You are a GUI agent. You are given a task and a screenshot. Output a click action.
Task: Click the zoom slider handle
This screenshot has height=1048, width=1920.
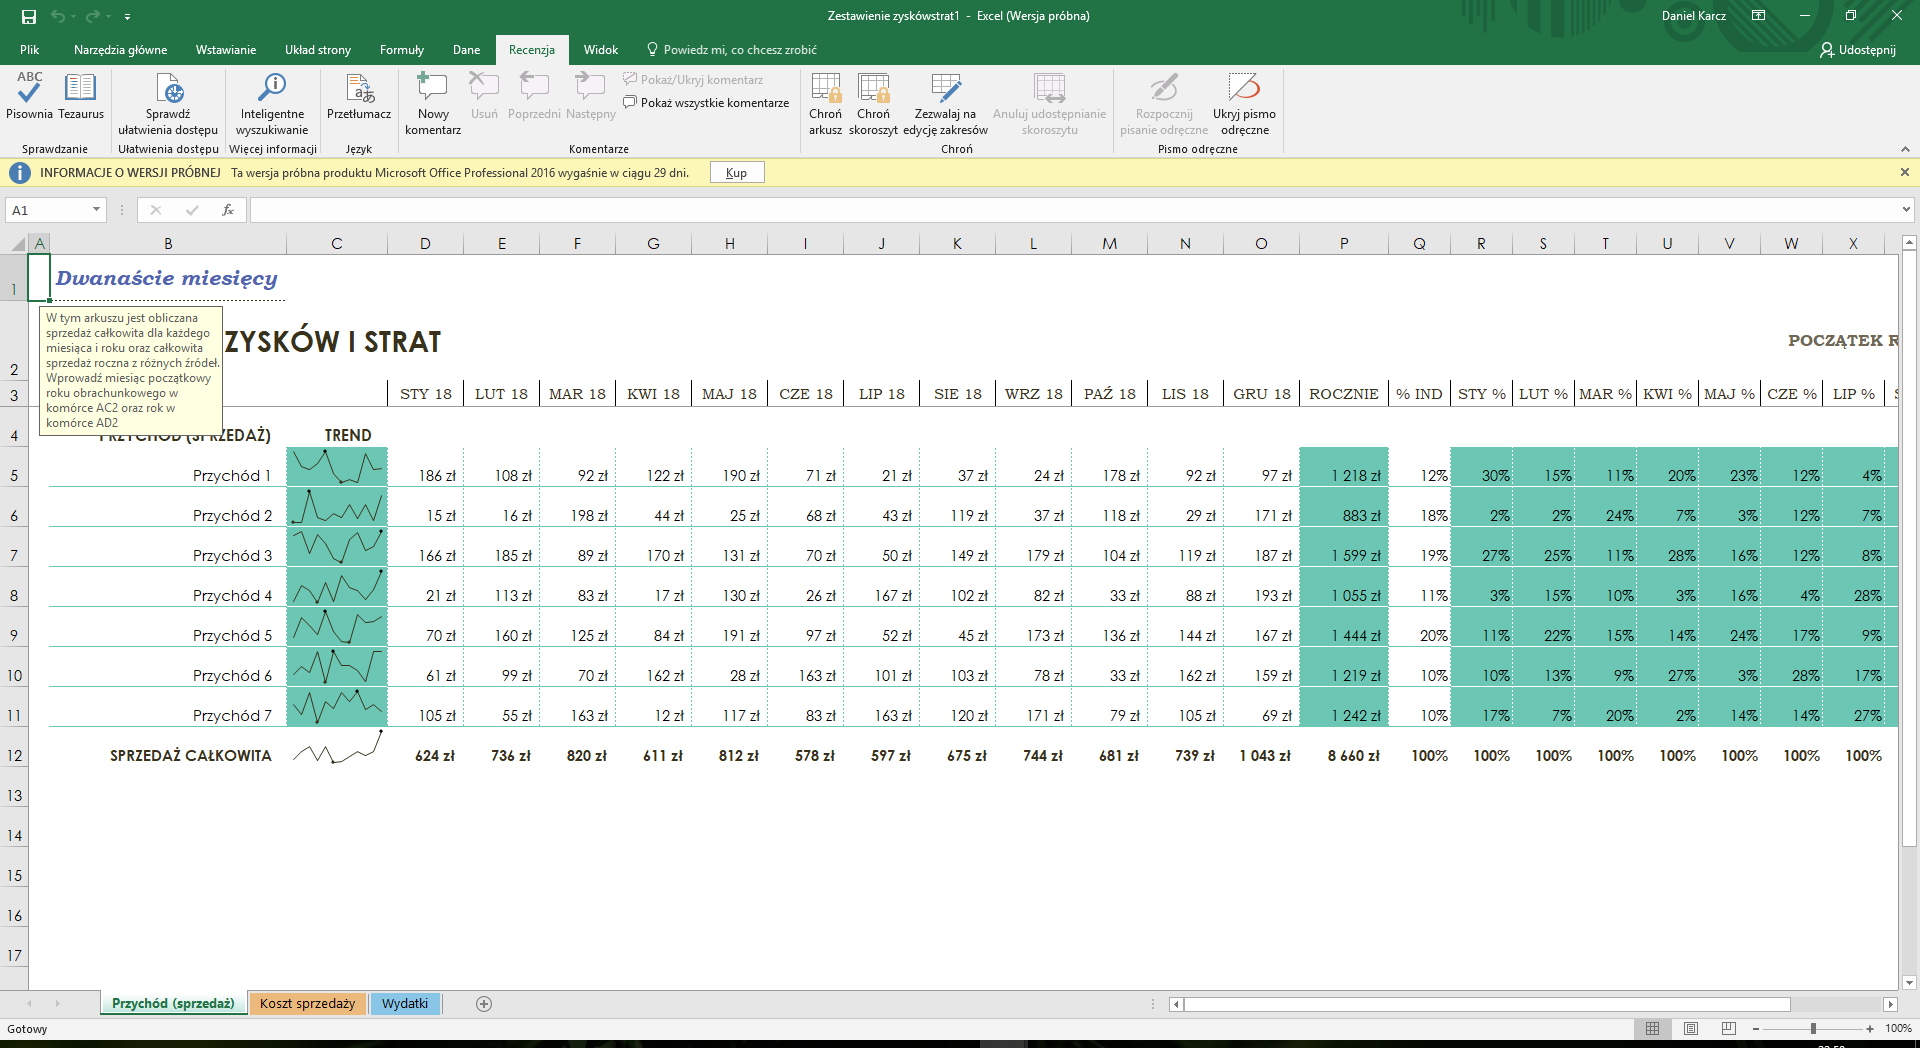pos(1813,1029)
